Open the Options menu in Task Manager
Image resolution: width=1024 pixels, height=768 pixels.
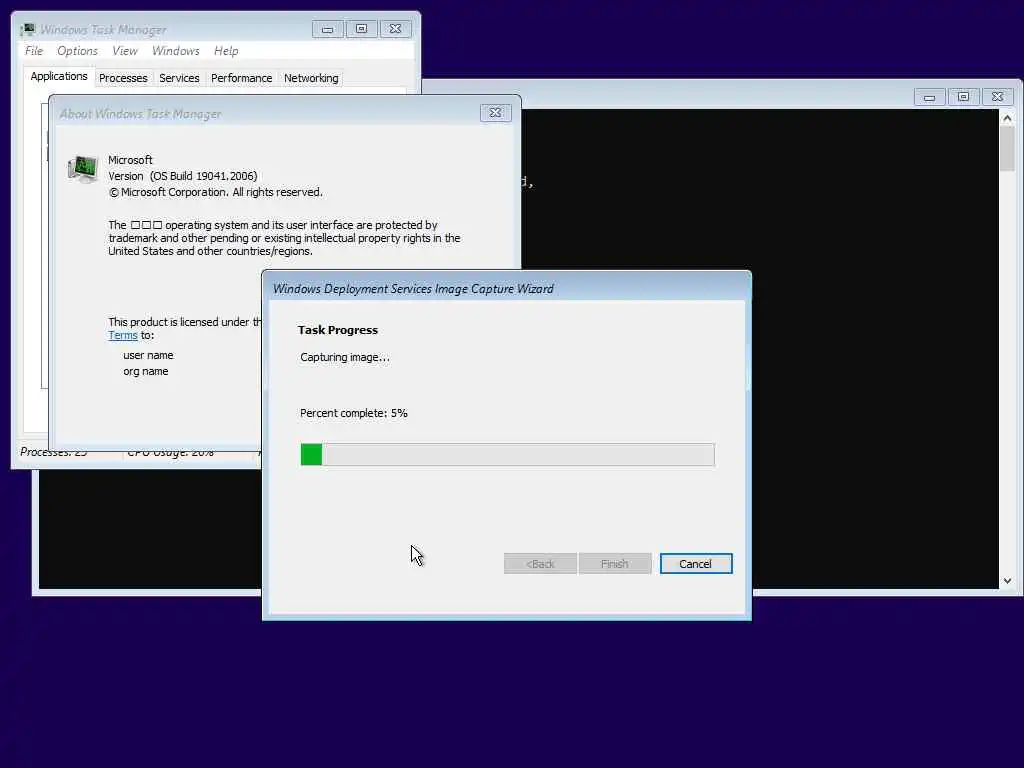coord(77,51)
